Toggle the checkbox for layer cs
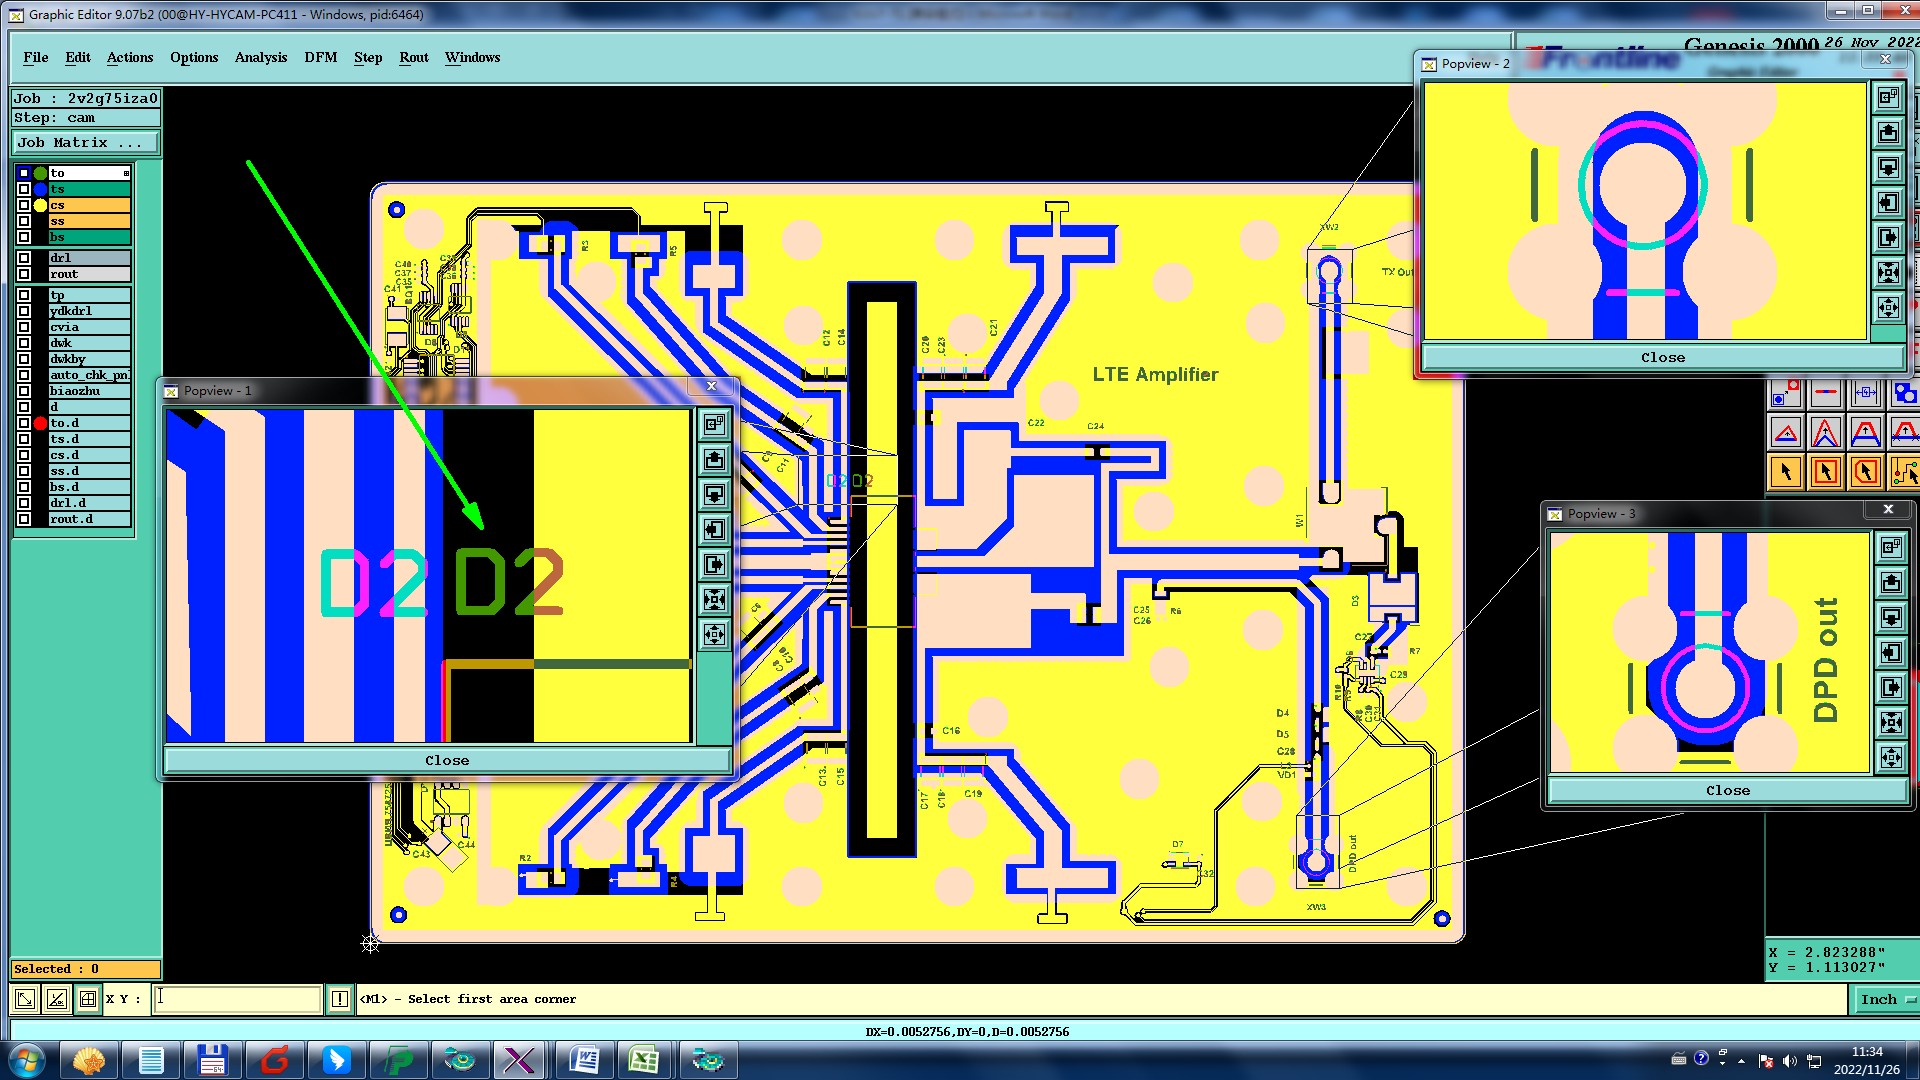The height and width of the screenshot is (1080, 1920). click(24, 205)
